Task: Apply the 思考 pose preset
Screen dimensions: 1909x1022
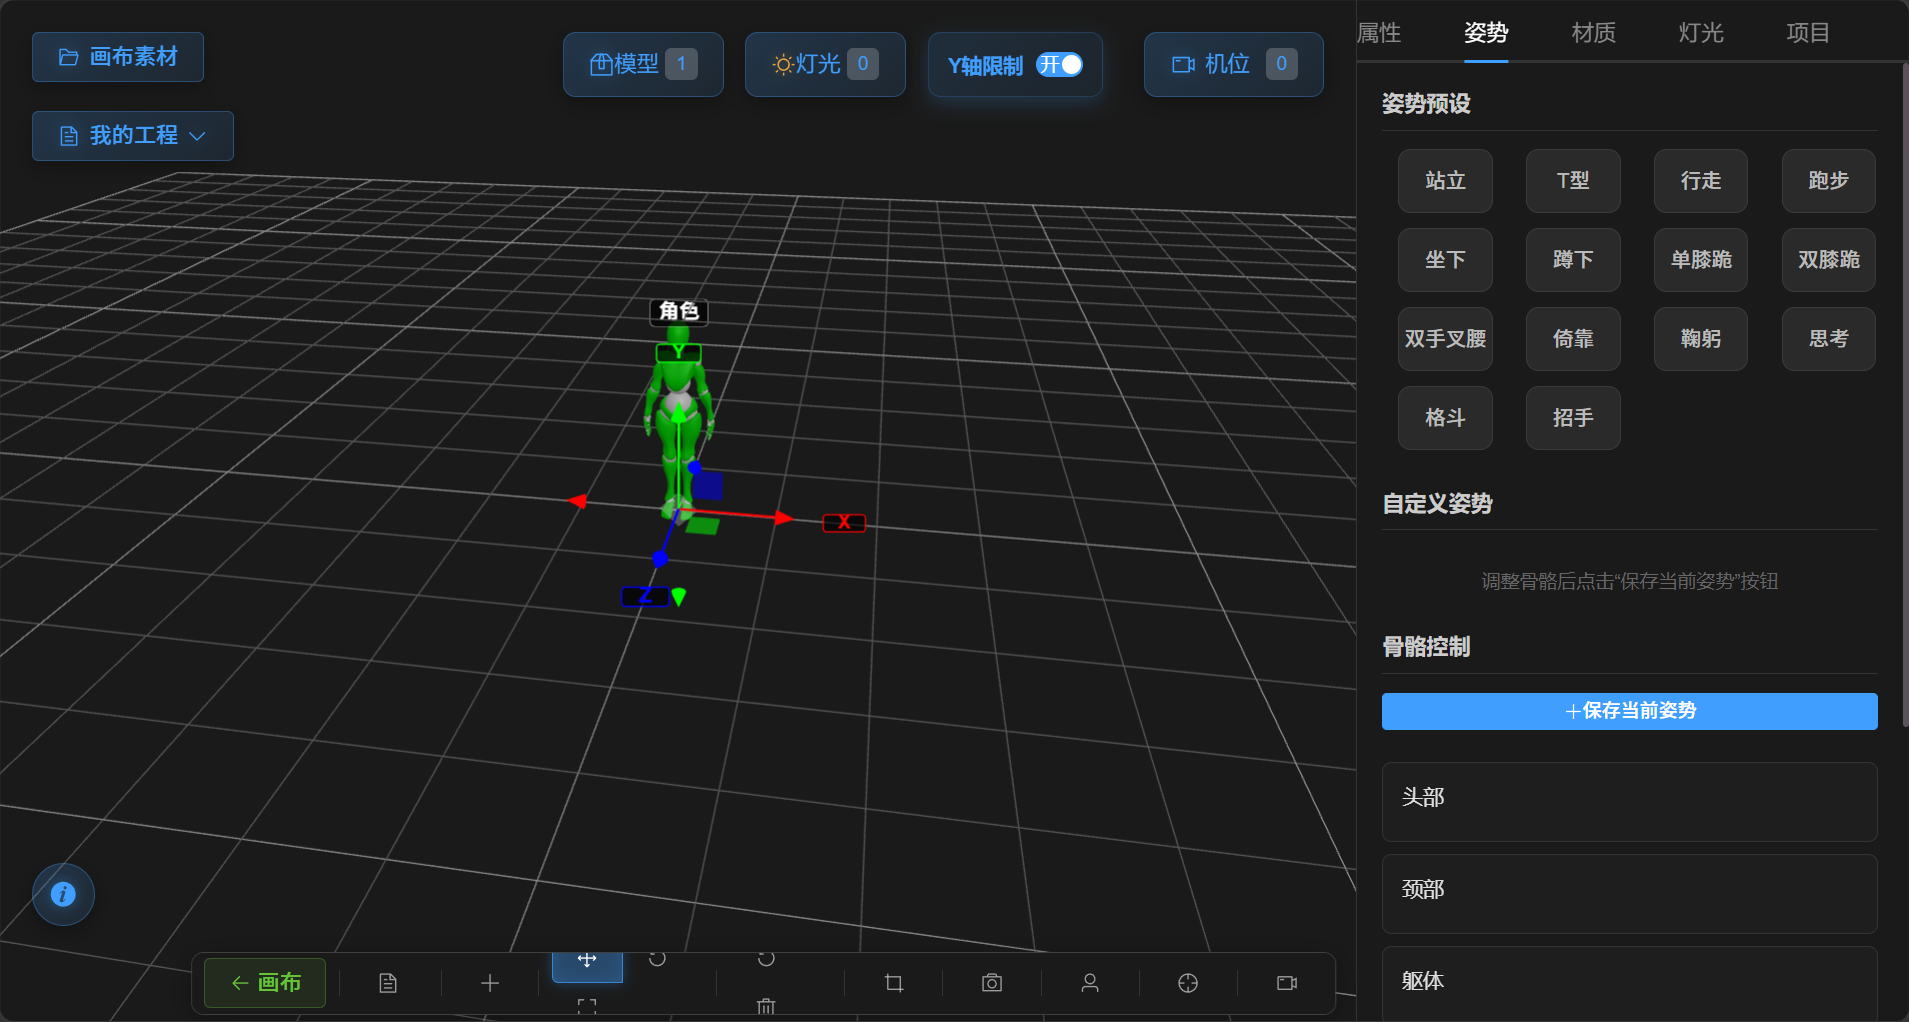Action: pos(1829,339)
